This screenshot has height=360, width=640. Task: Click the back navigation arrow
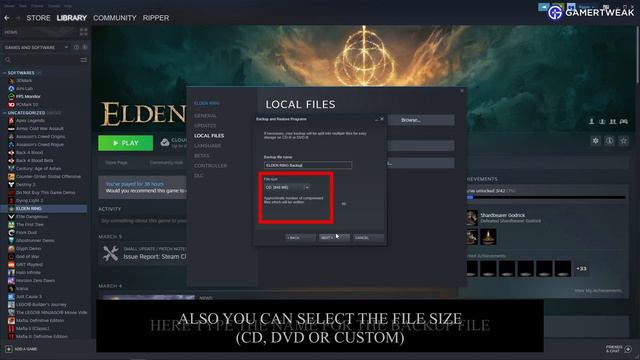pyautogui.click(x=7, y=18)
